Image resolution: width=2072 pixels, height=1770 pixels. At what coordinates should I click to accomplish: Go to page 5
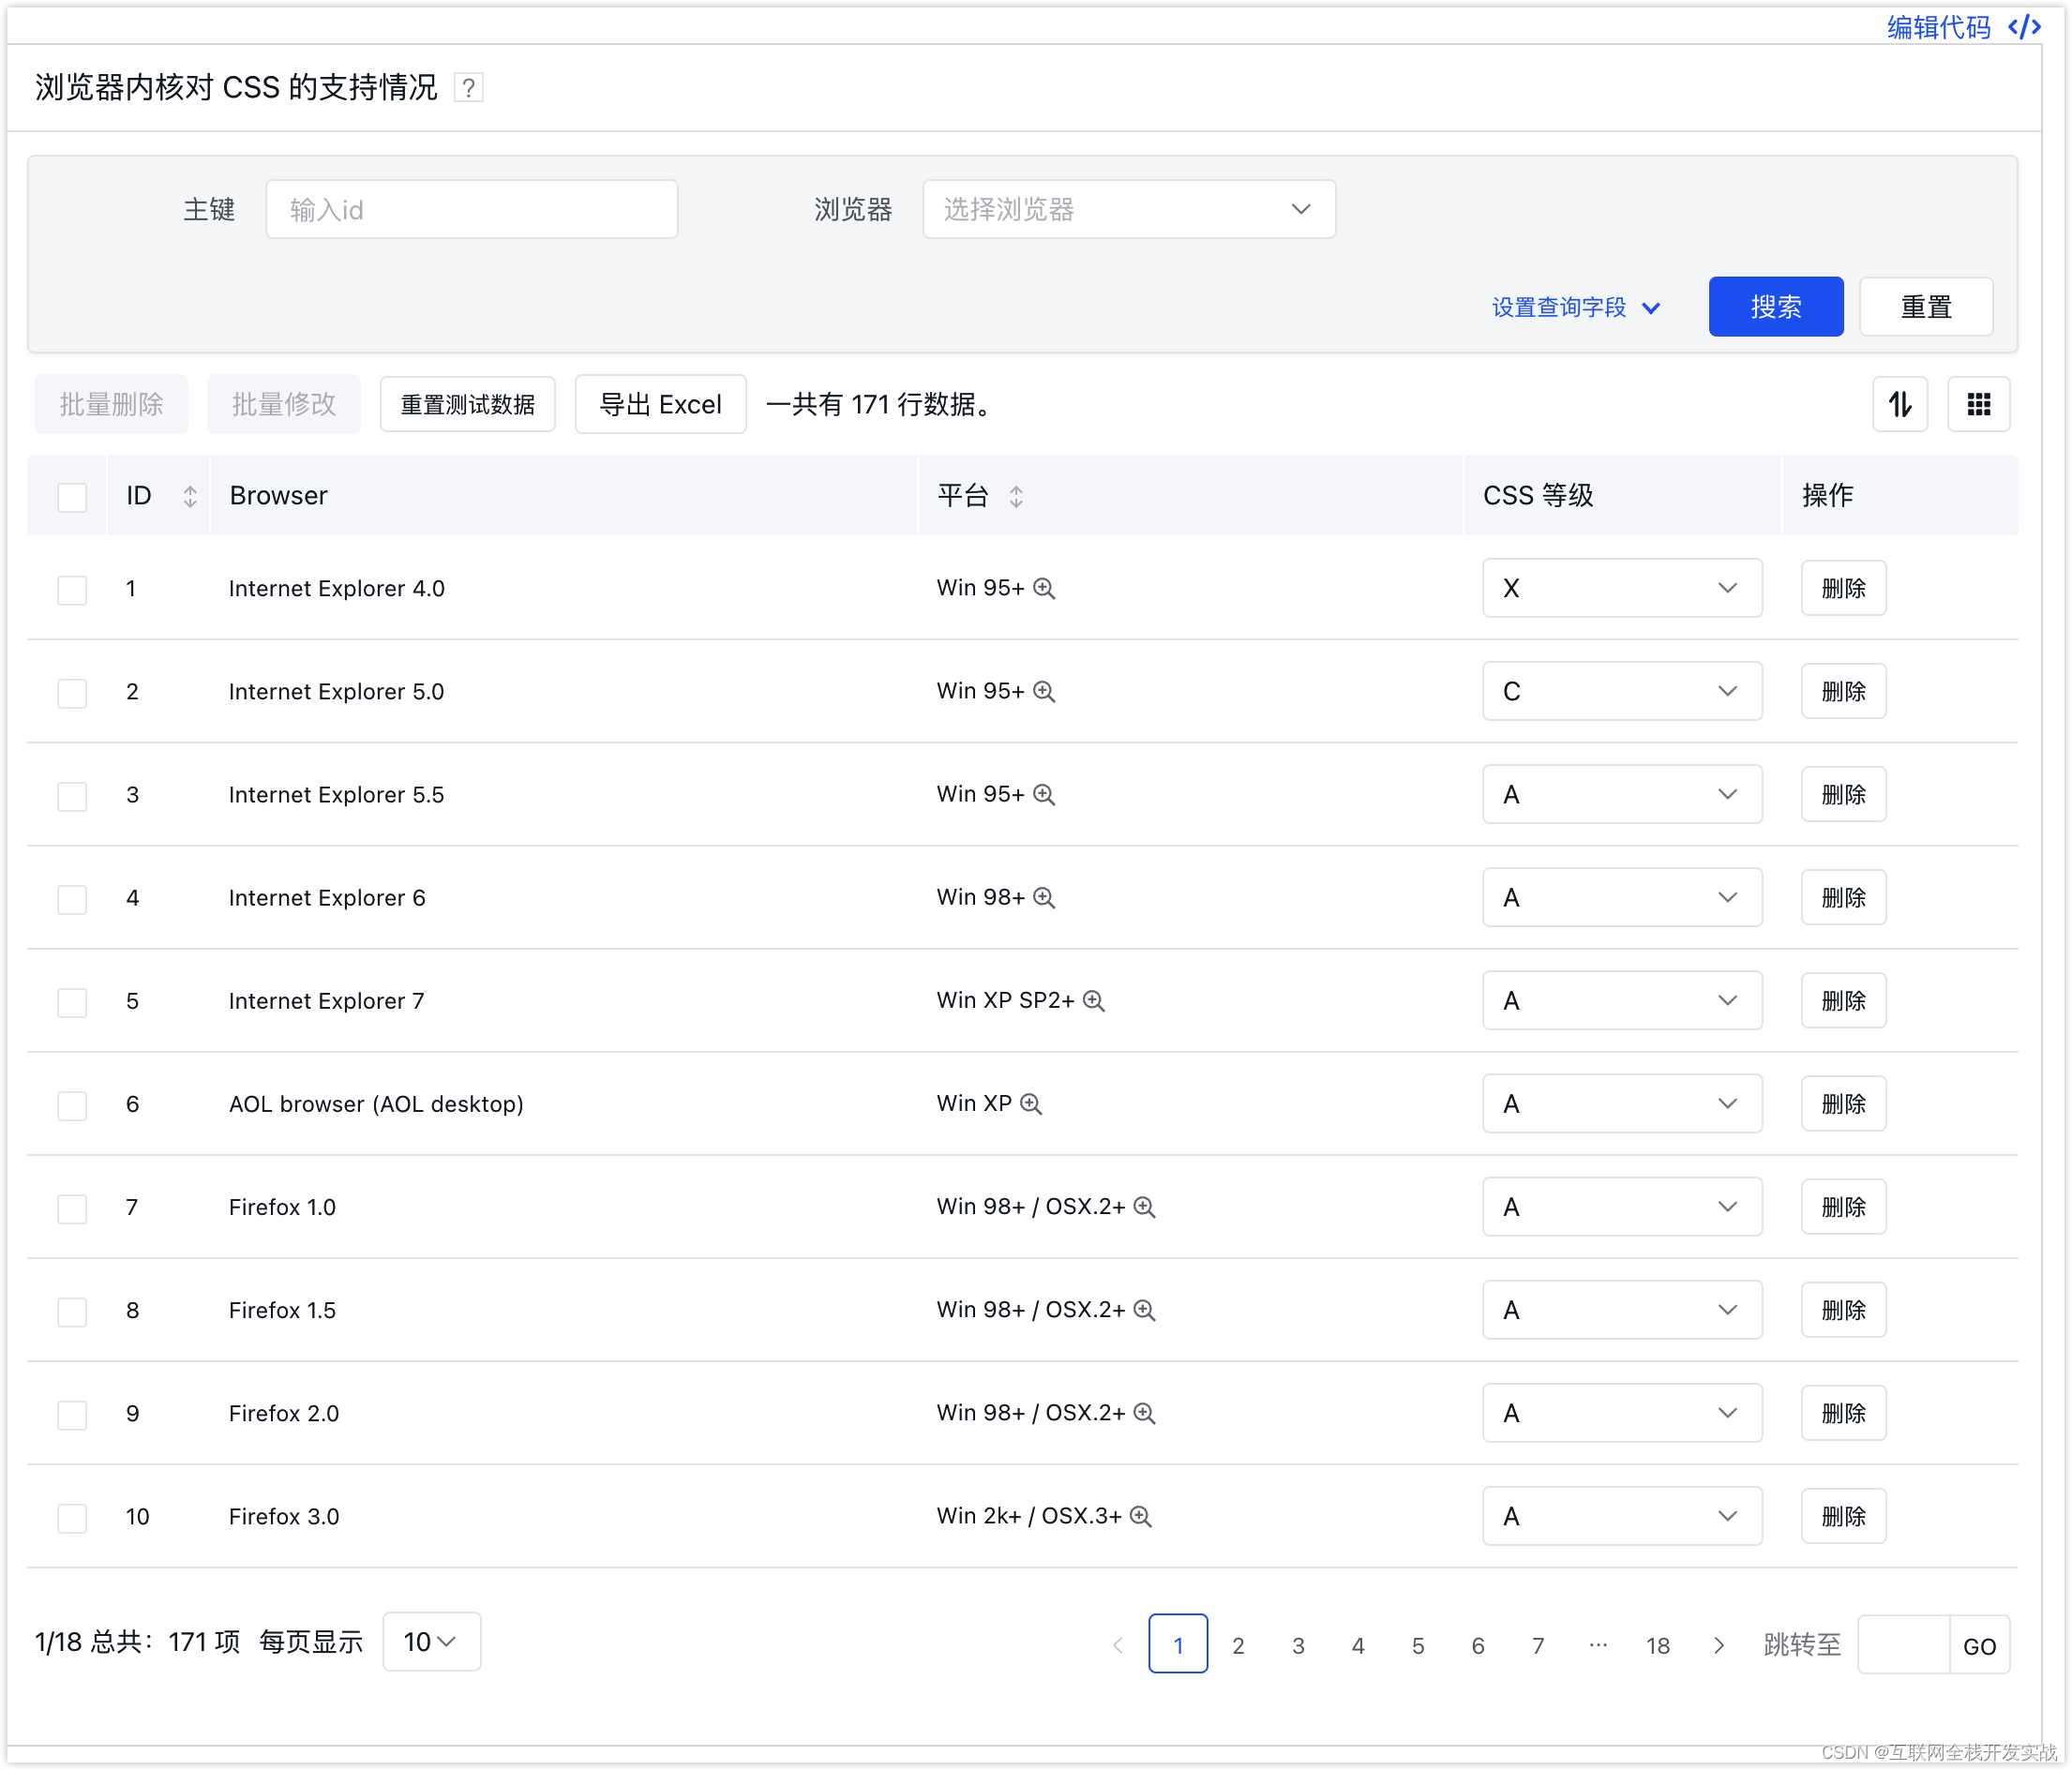[x=1418, y=1645]
